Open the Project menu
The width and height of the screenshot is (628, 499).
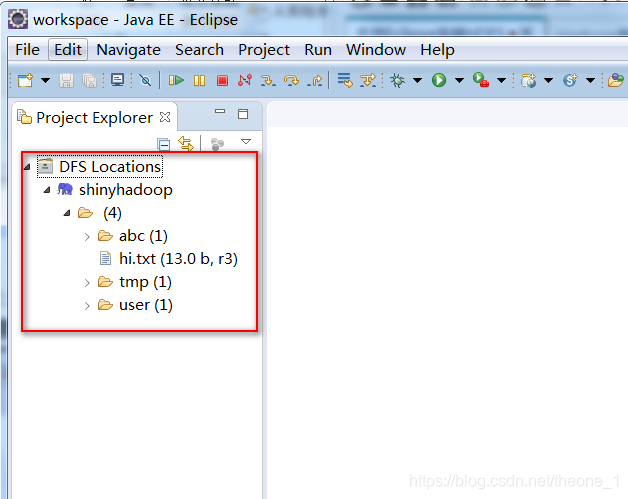click(x=264, y=50)
